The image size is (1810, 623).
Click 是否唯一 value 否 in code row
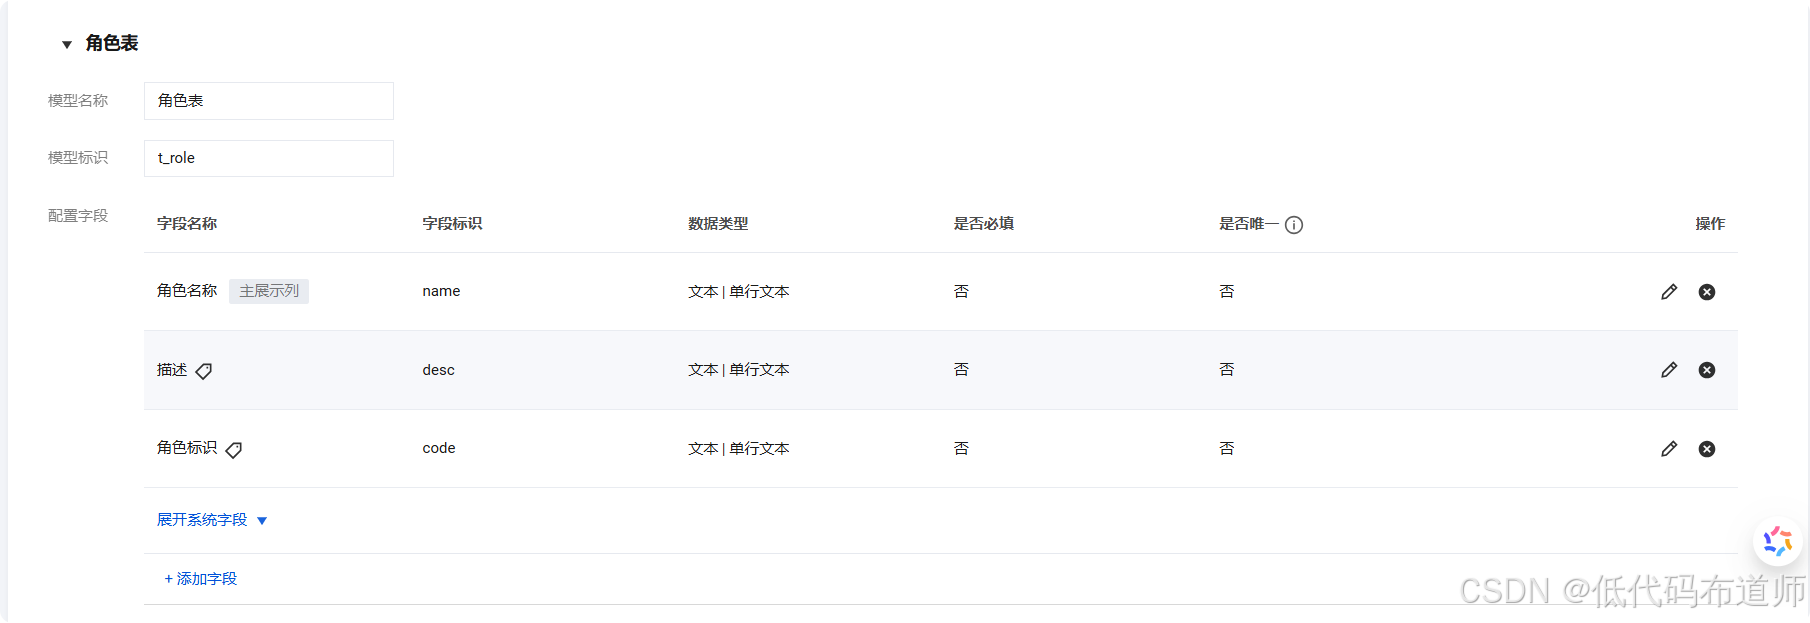(1227, 449)
